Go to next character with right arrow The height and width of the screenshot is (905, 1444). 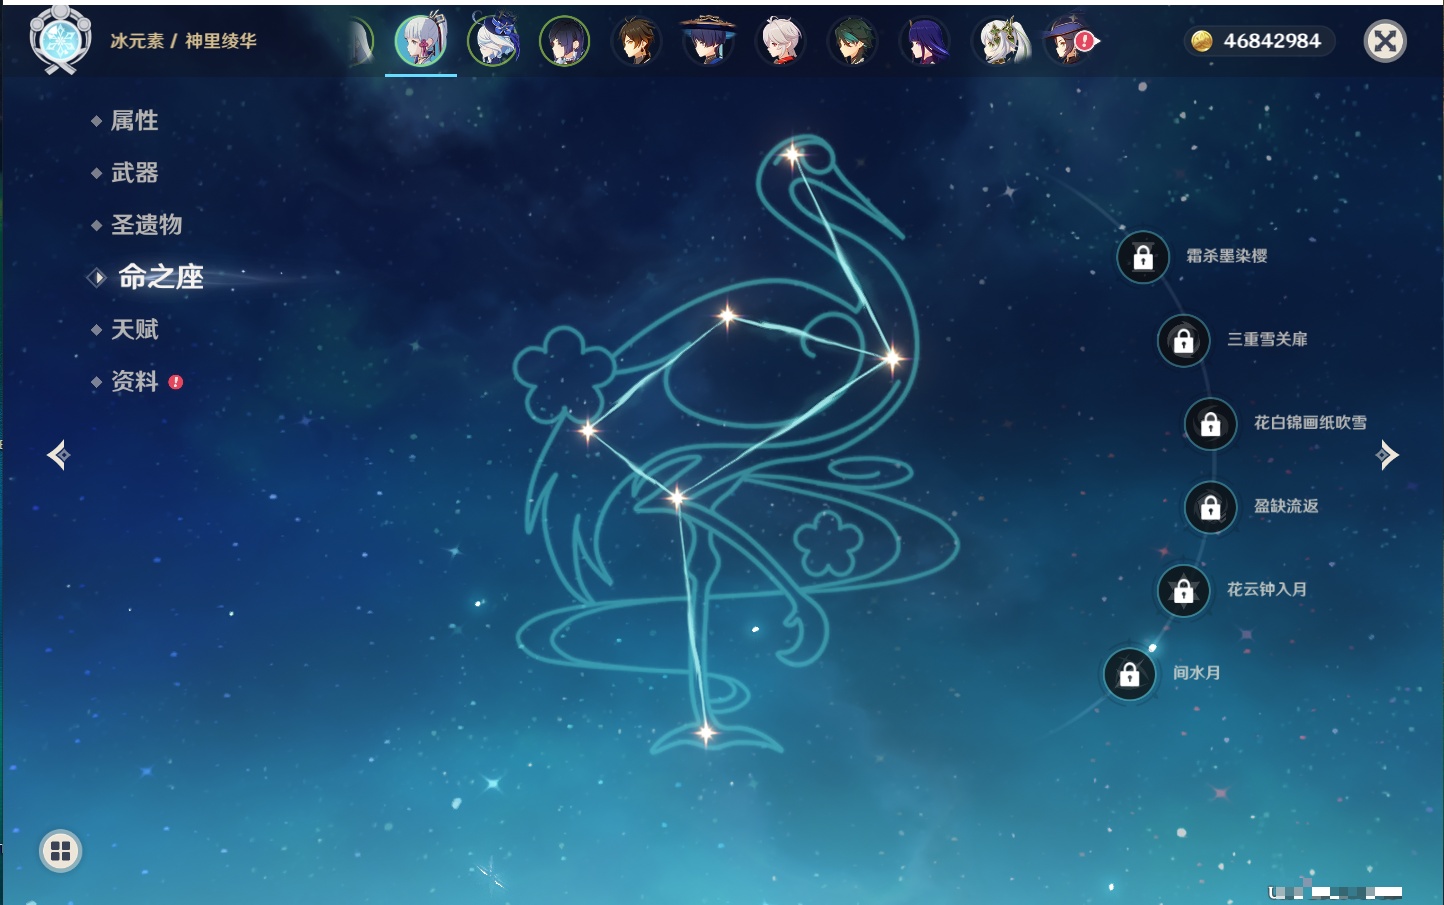point(1387,455)
